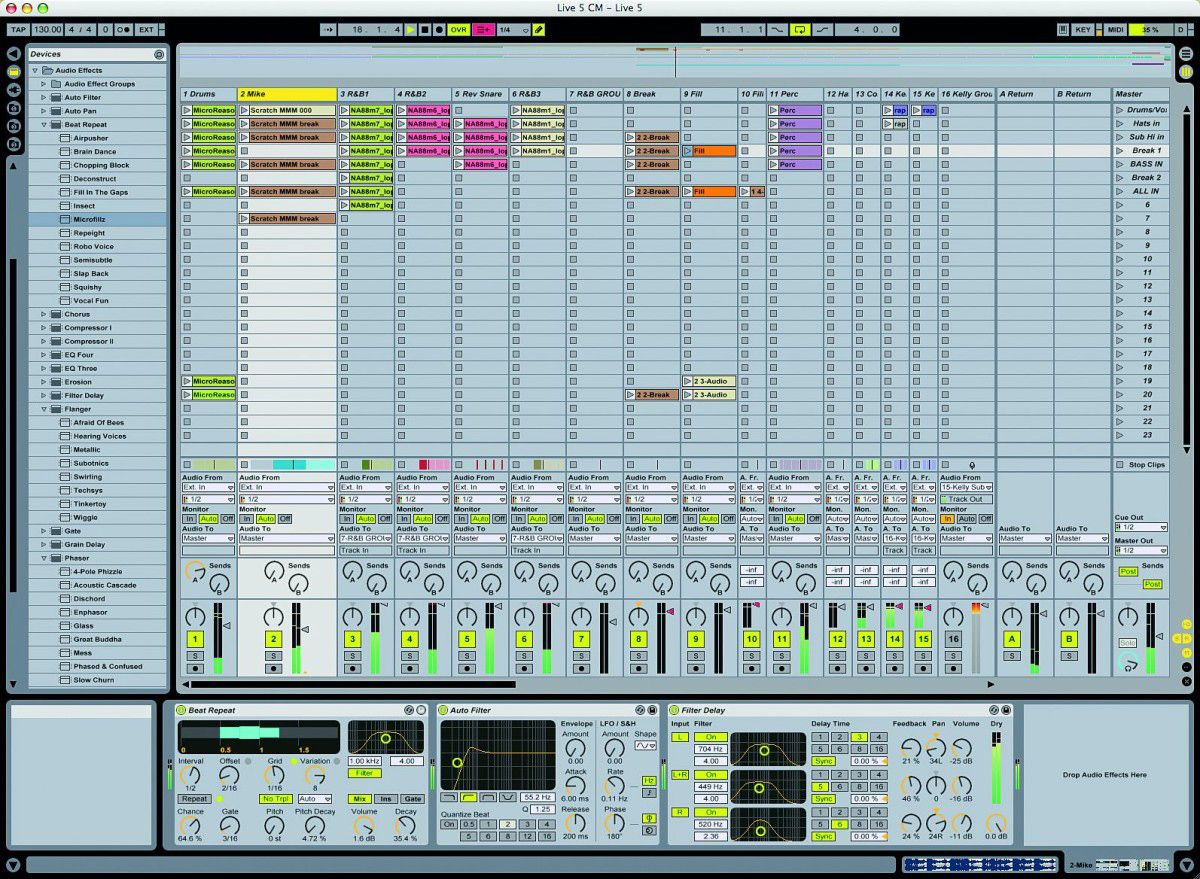This screenshot has height=879, width=1200.
Task: Select the 2 Mike track header
Action: (x=286, y=94)
